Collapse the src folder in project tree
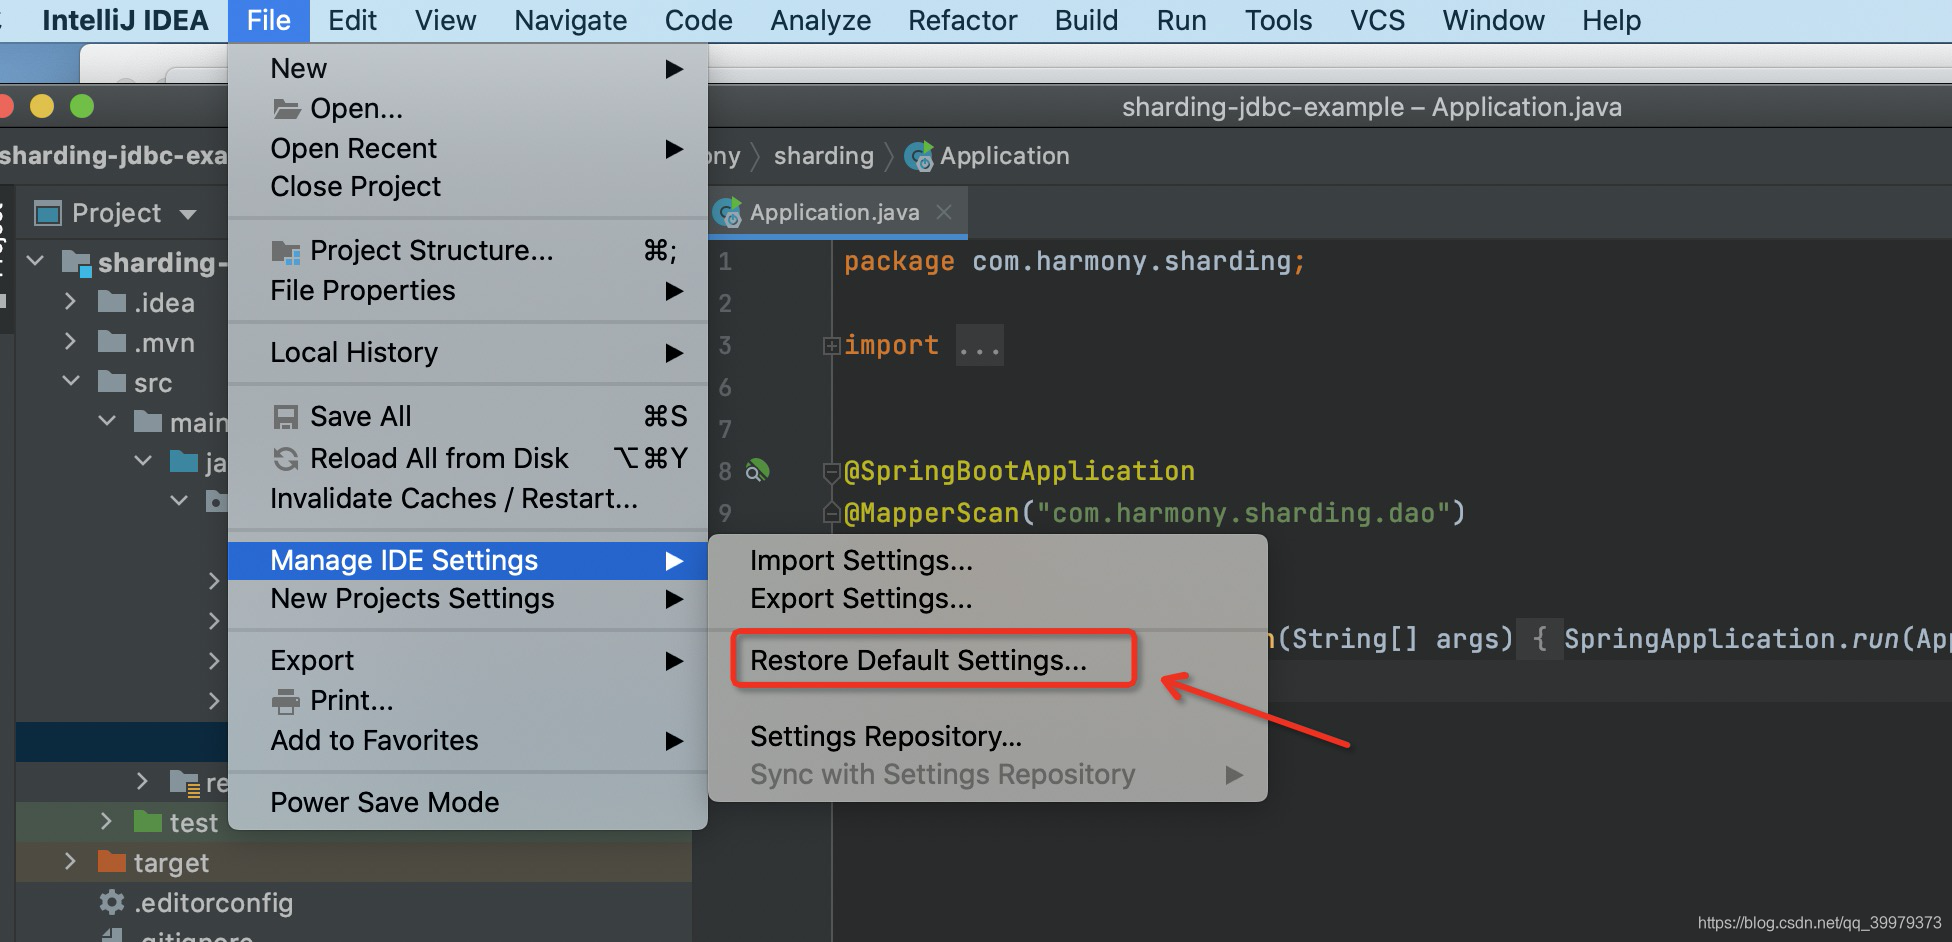The image size is (1952, 942). [x=71, y=381]
